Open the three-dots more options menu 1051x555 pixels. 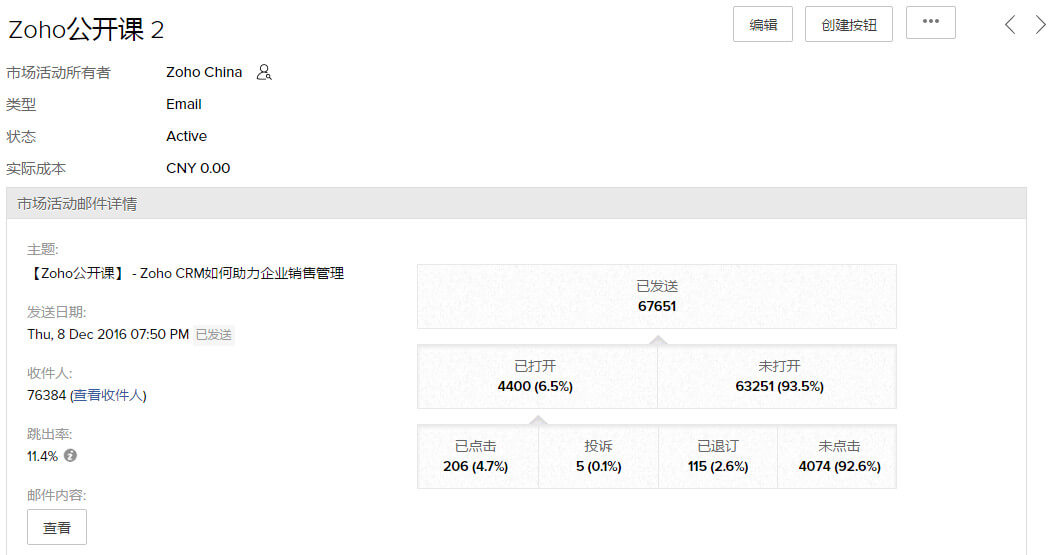click(930, 22)
